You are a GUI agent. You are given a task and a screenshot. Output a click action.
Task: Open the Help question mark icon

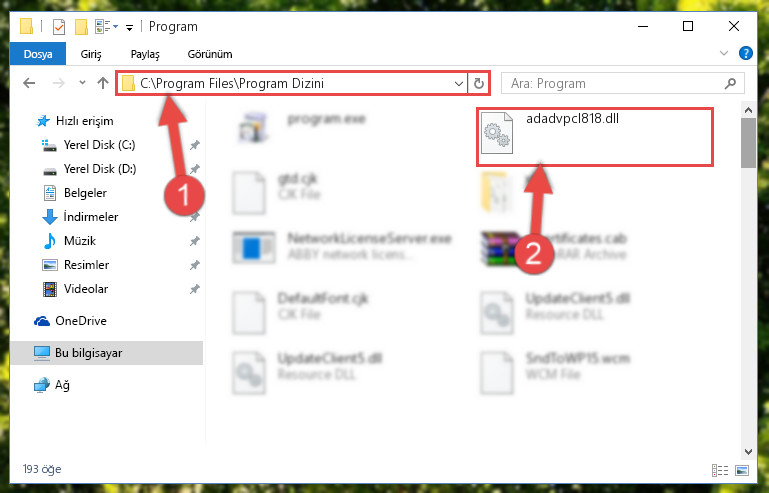745,53
